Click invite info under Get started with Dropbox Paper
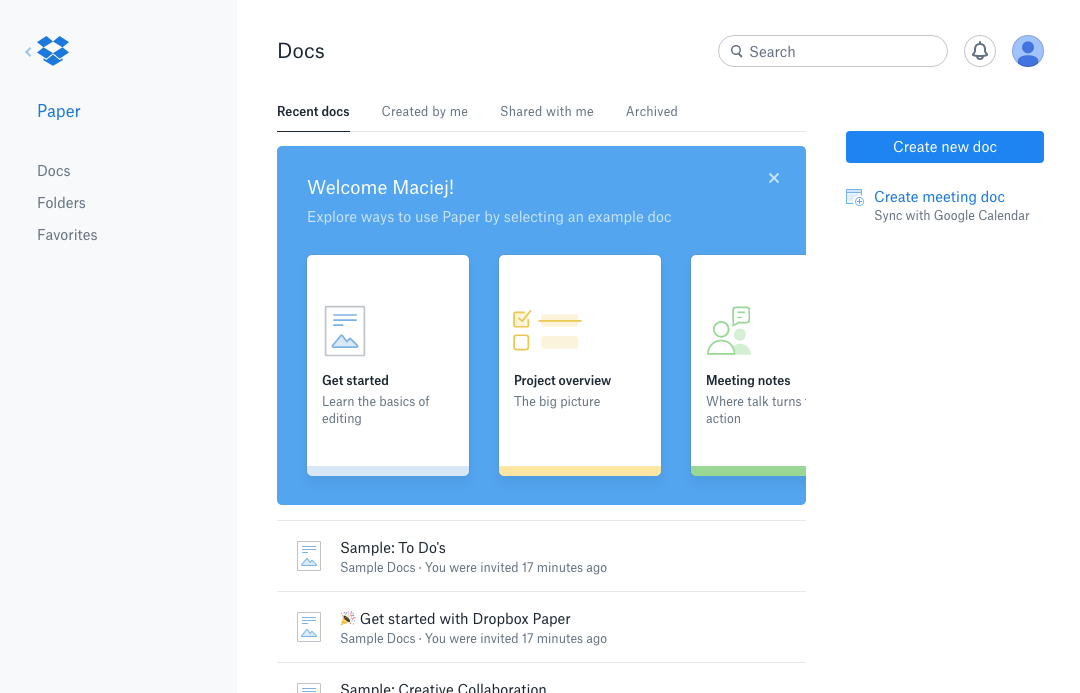1080x693 pixels. (473, 639)
